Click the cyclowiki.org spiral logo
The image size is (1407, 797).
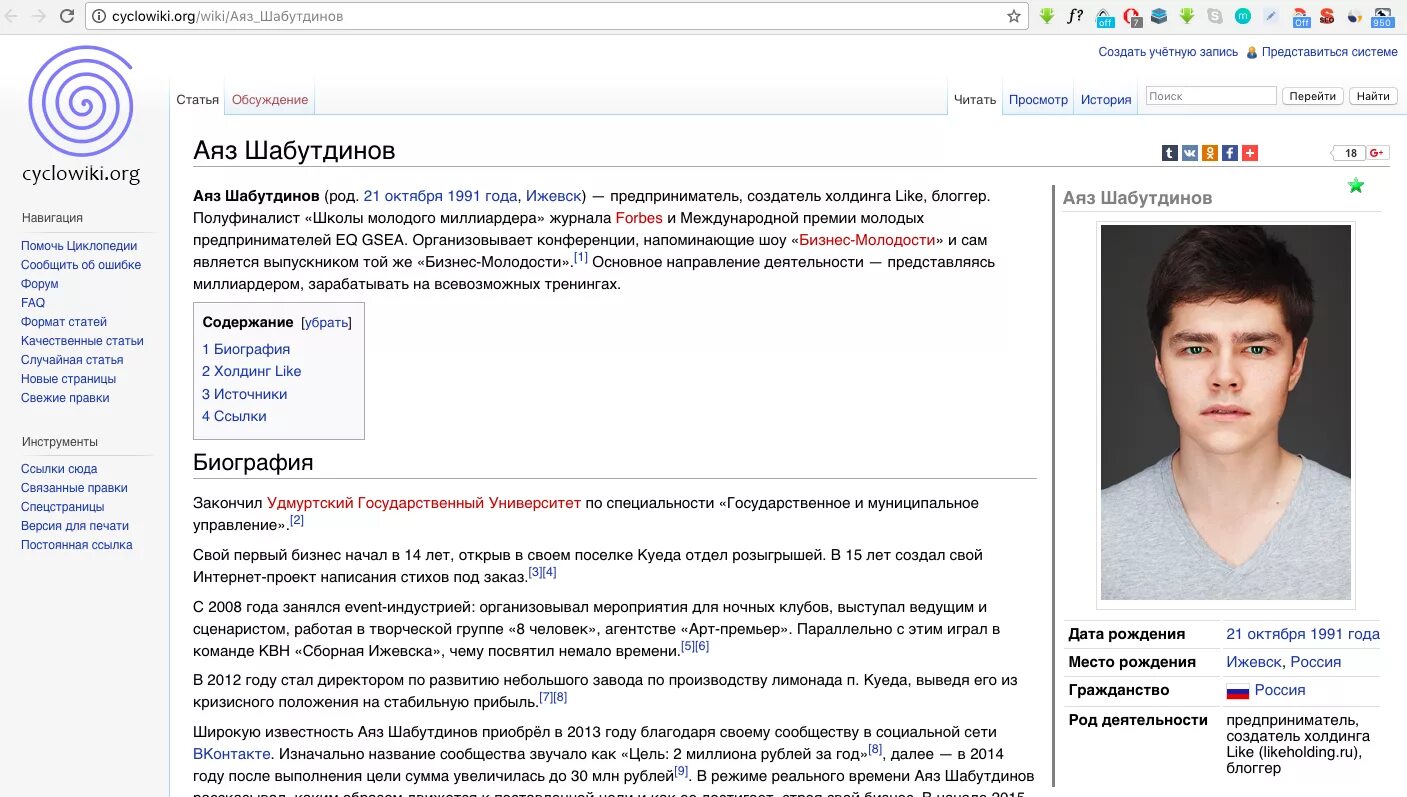81,116
